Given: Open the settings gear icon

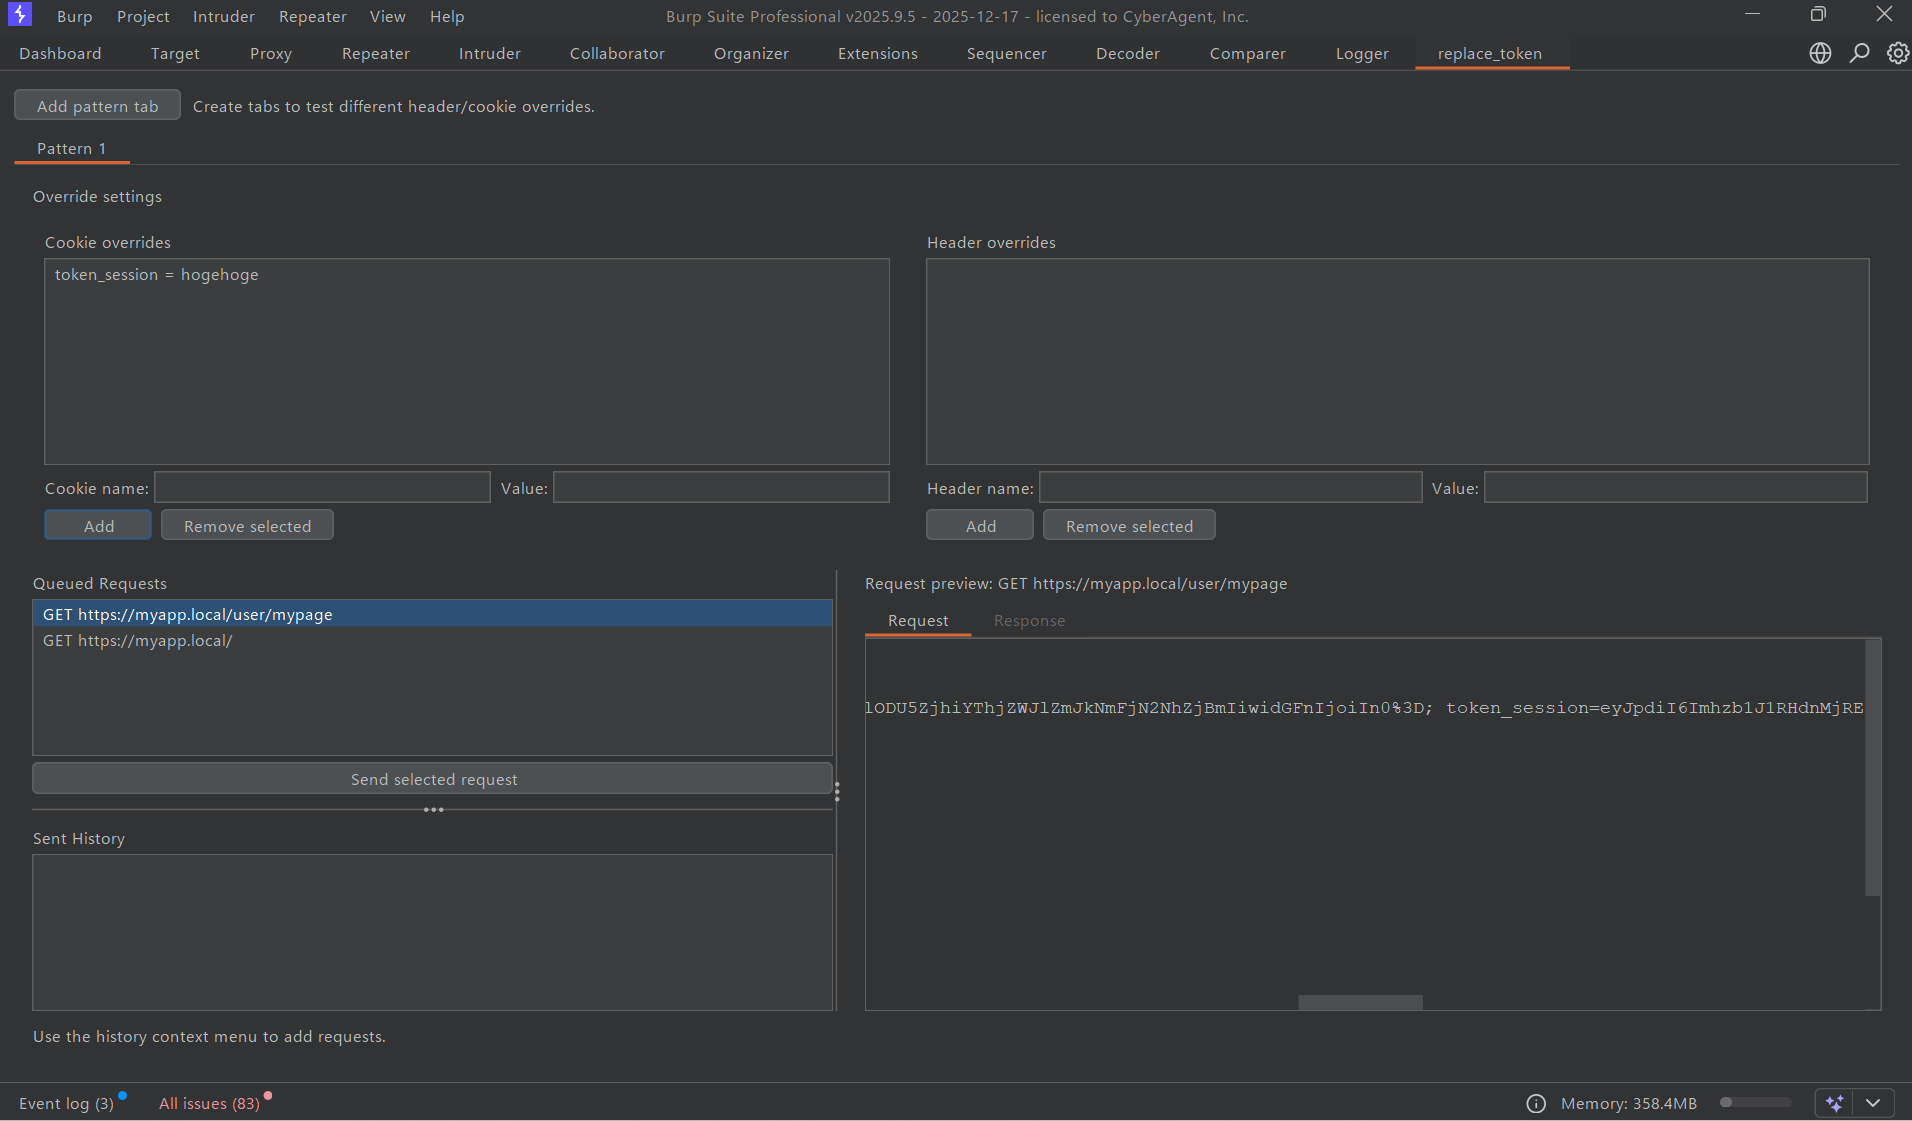Looking at the screenshot, I should 1897,53.
